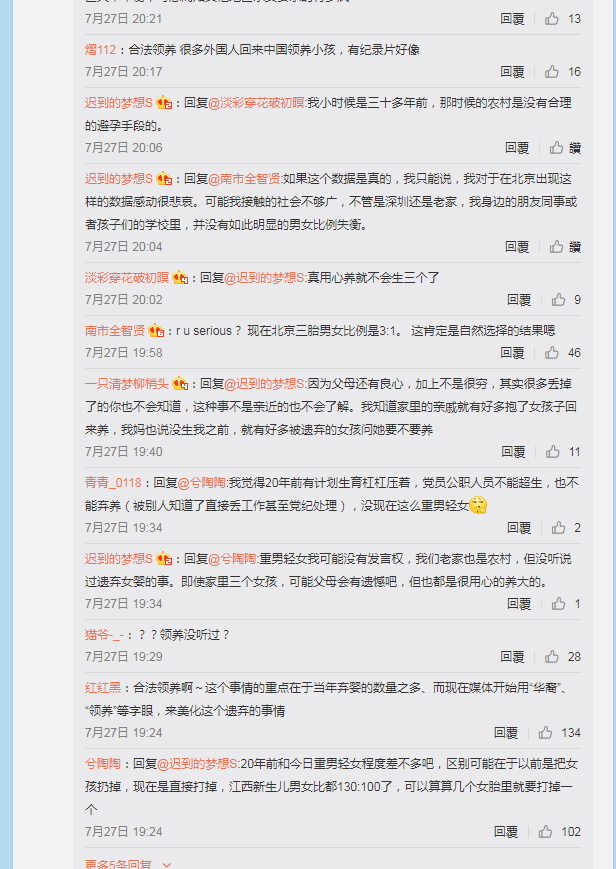Image resolution: width=616 pixels, height=869 pixels.
Task: Reply to 熠112's comment
Action: pyautogui.click(x=512, y=71)
